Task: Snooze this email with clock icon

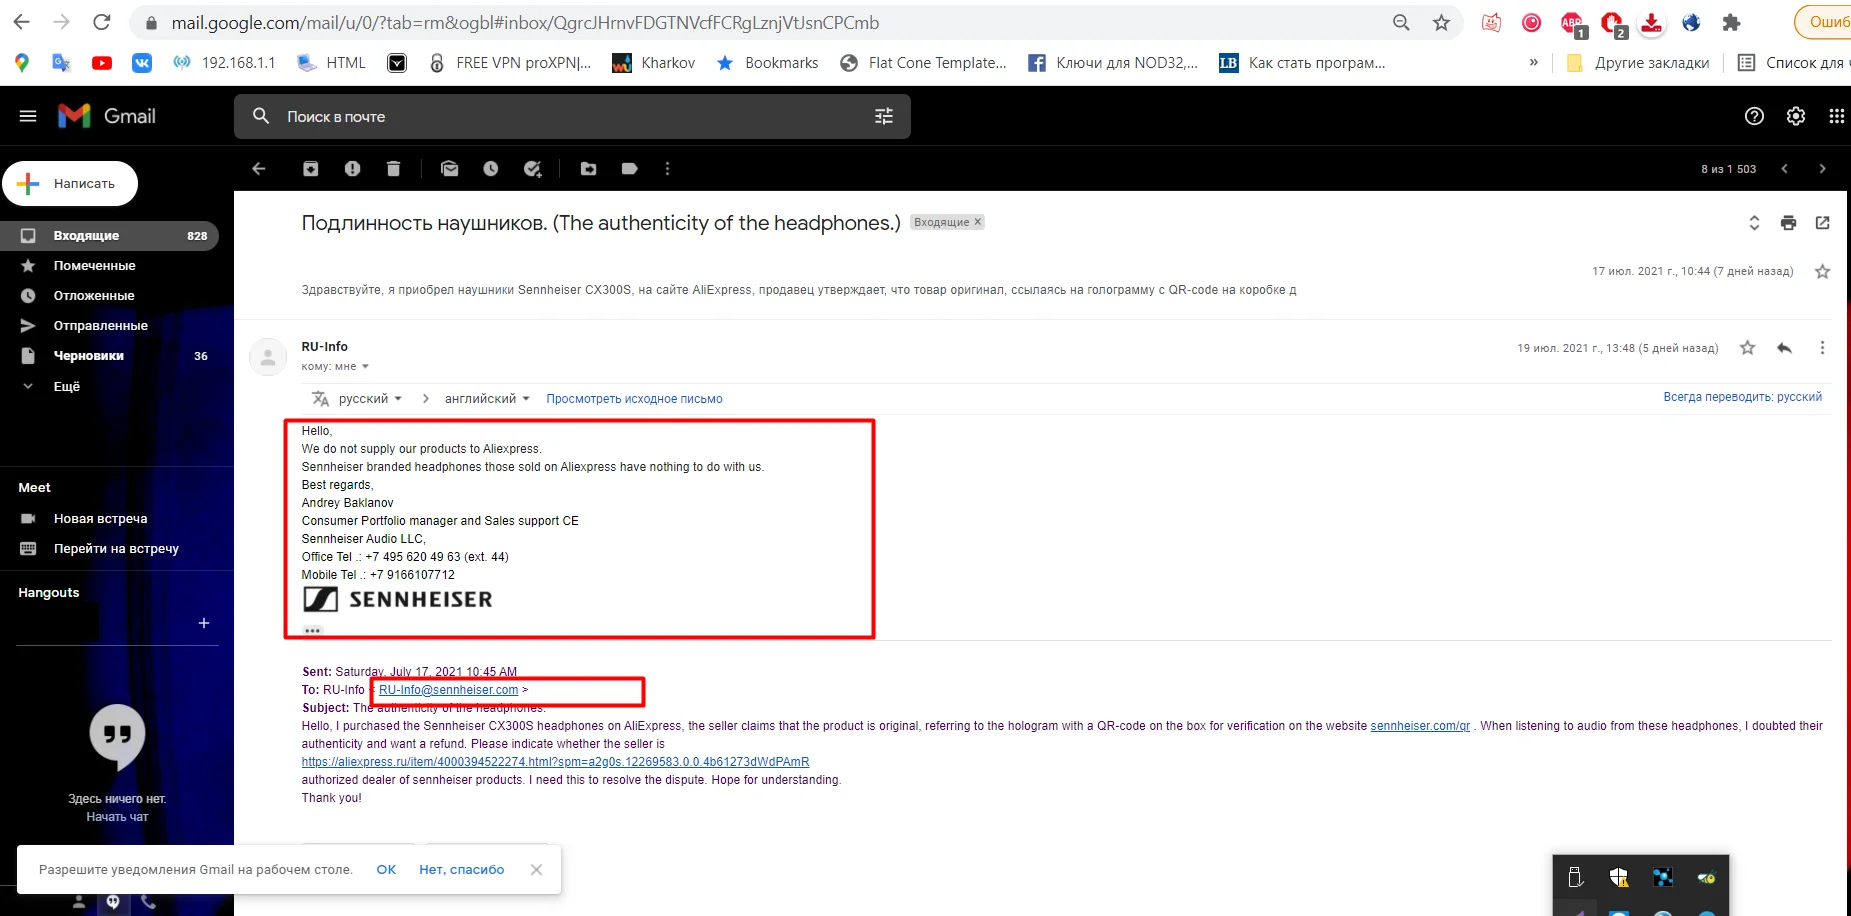Action: click(x=491, y=169)
